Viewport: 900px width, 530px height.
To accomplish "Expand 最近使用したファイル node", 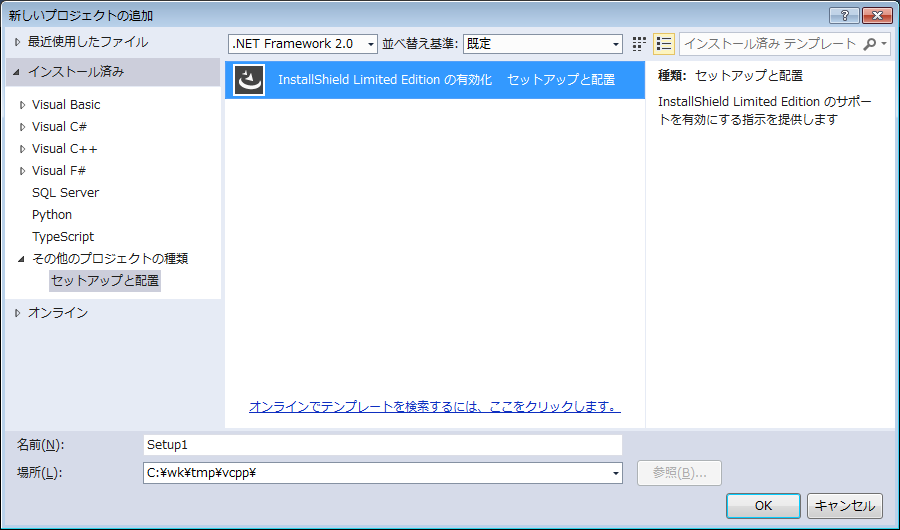I will (x=17, y=42).
